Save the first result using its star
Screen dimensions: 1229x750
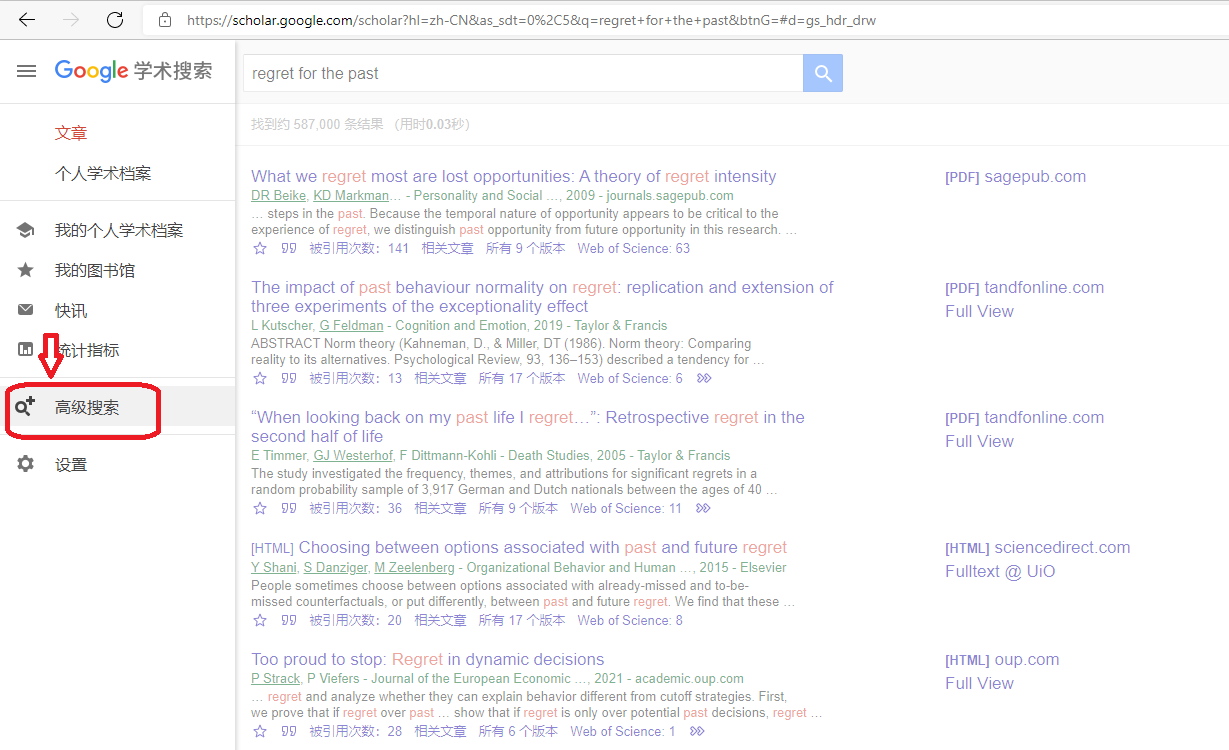click(260, 248)
